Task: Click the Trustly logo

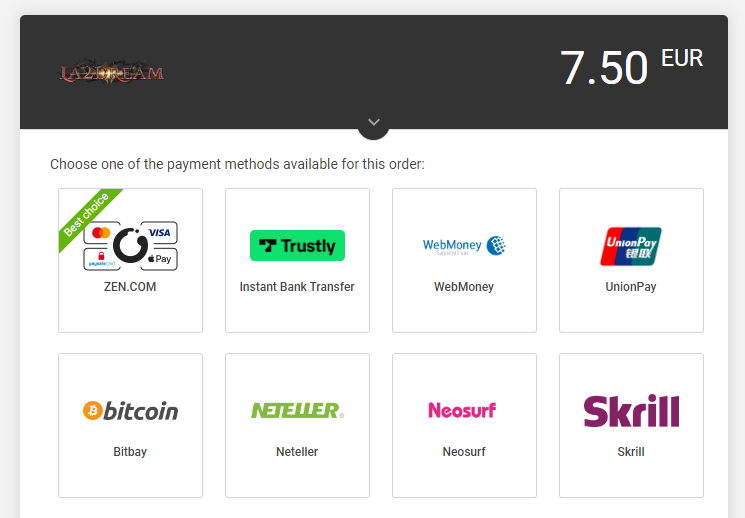Action: [x=297, y=246]
